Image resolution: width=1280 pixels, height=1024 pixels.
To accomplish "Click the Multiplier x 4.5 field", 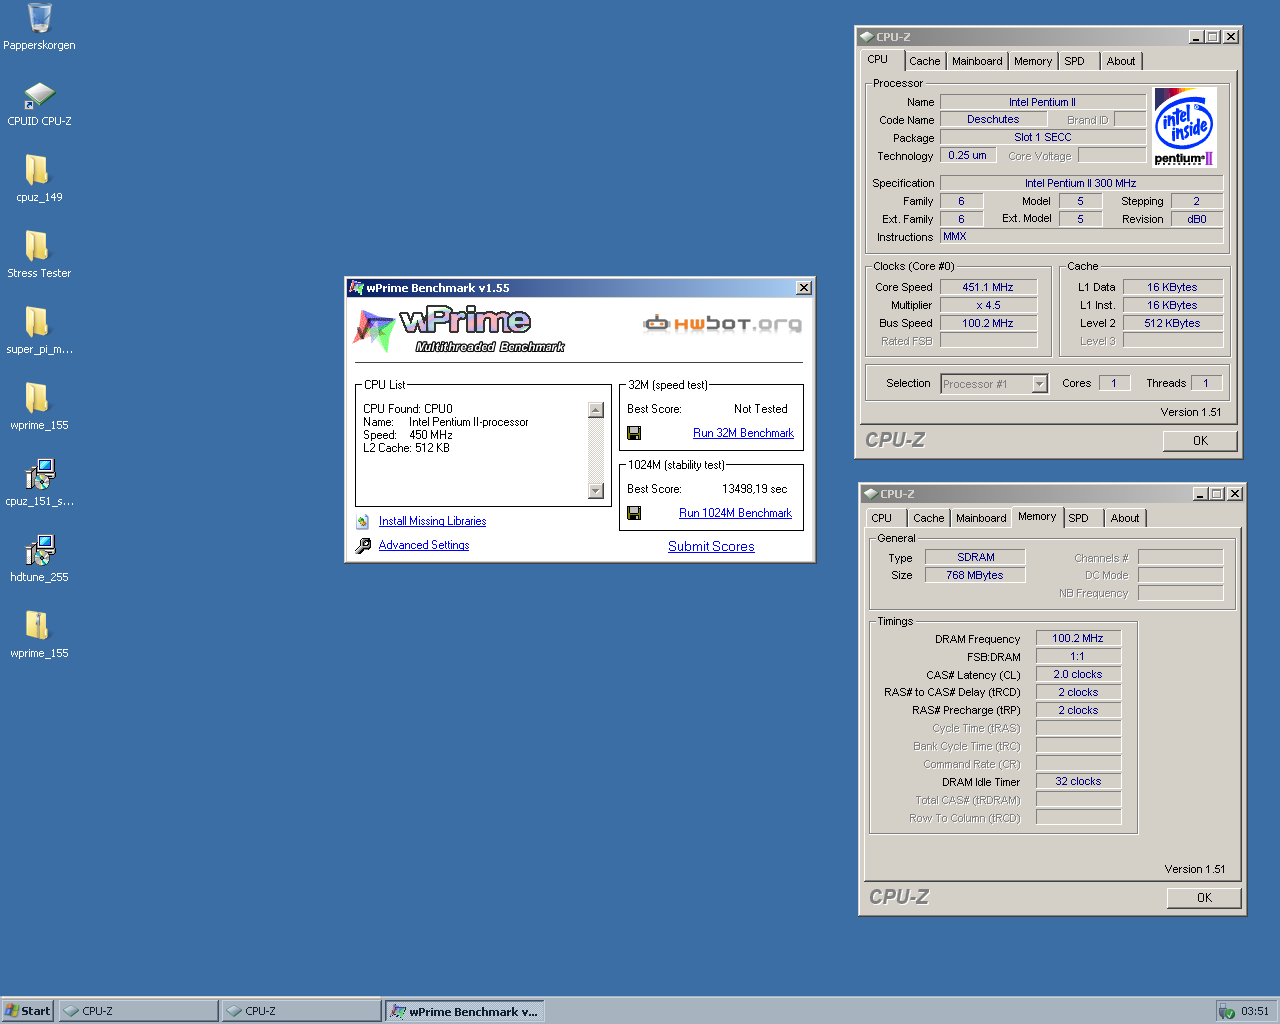I will click(x=988, y=305).
